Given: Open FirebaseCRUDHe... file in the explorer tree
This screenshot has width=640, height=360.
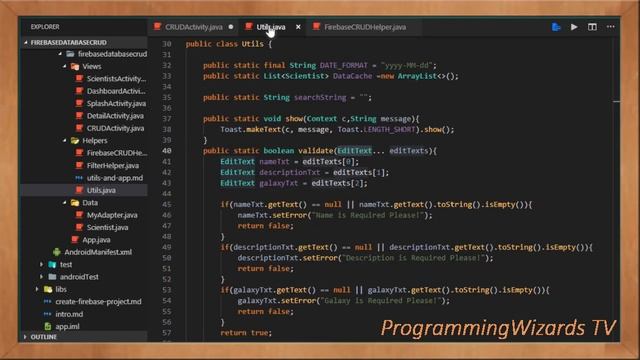Looking at the screenshot, I should pyautogui.click(x=117, y=153).
